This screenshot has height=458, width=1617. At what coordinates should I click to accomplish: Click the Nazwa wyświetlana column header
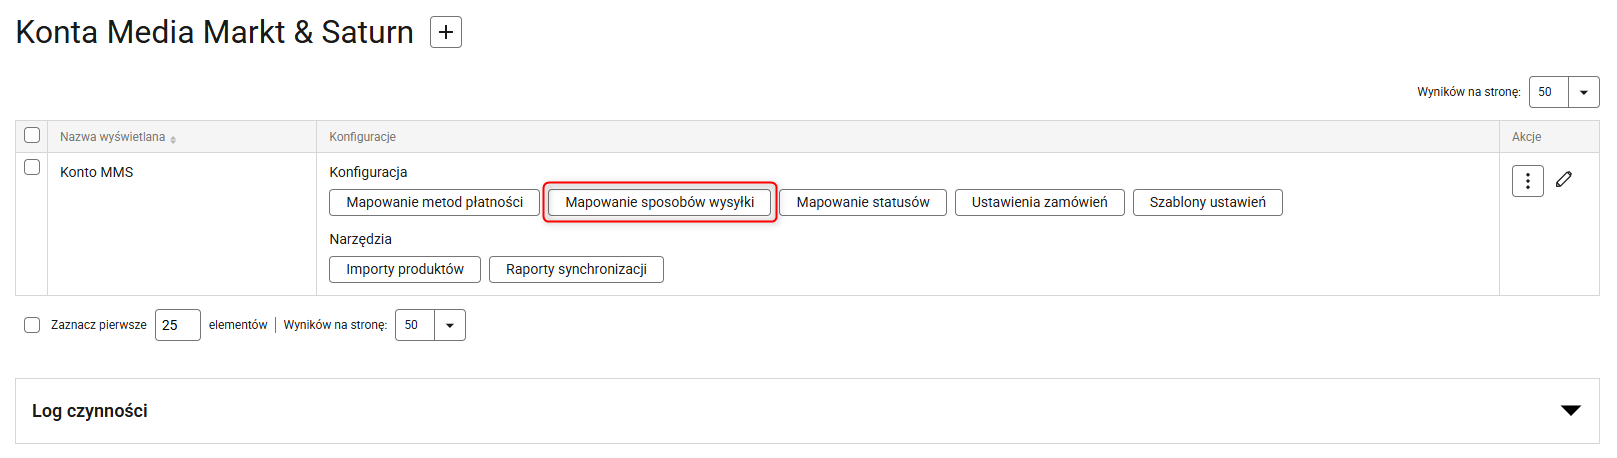(x=112, y=137)
